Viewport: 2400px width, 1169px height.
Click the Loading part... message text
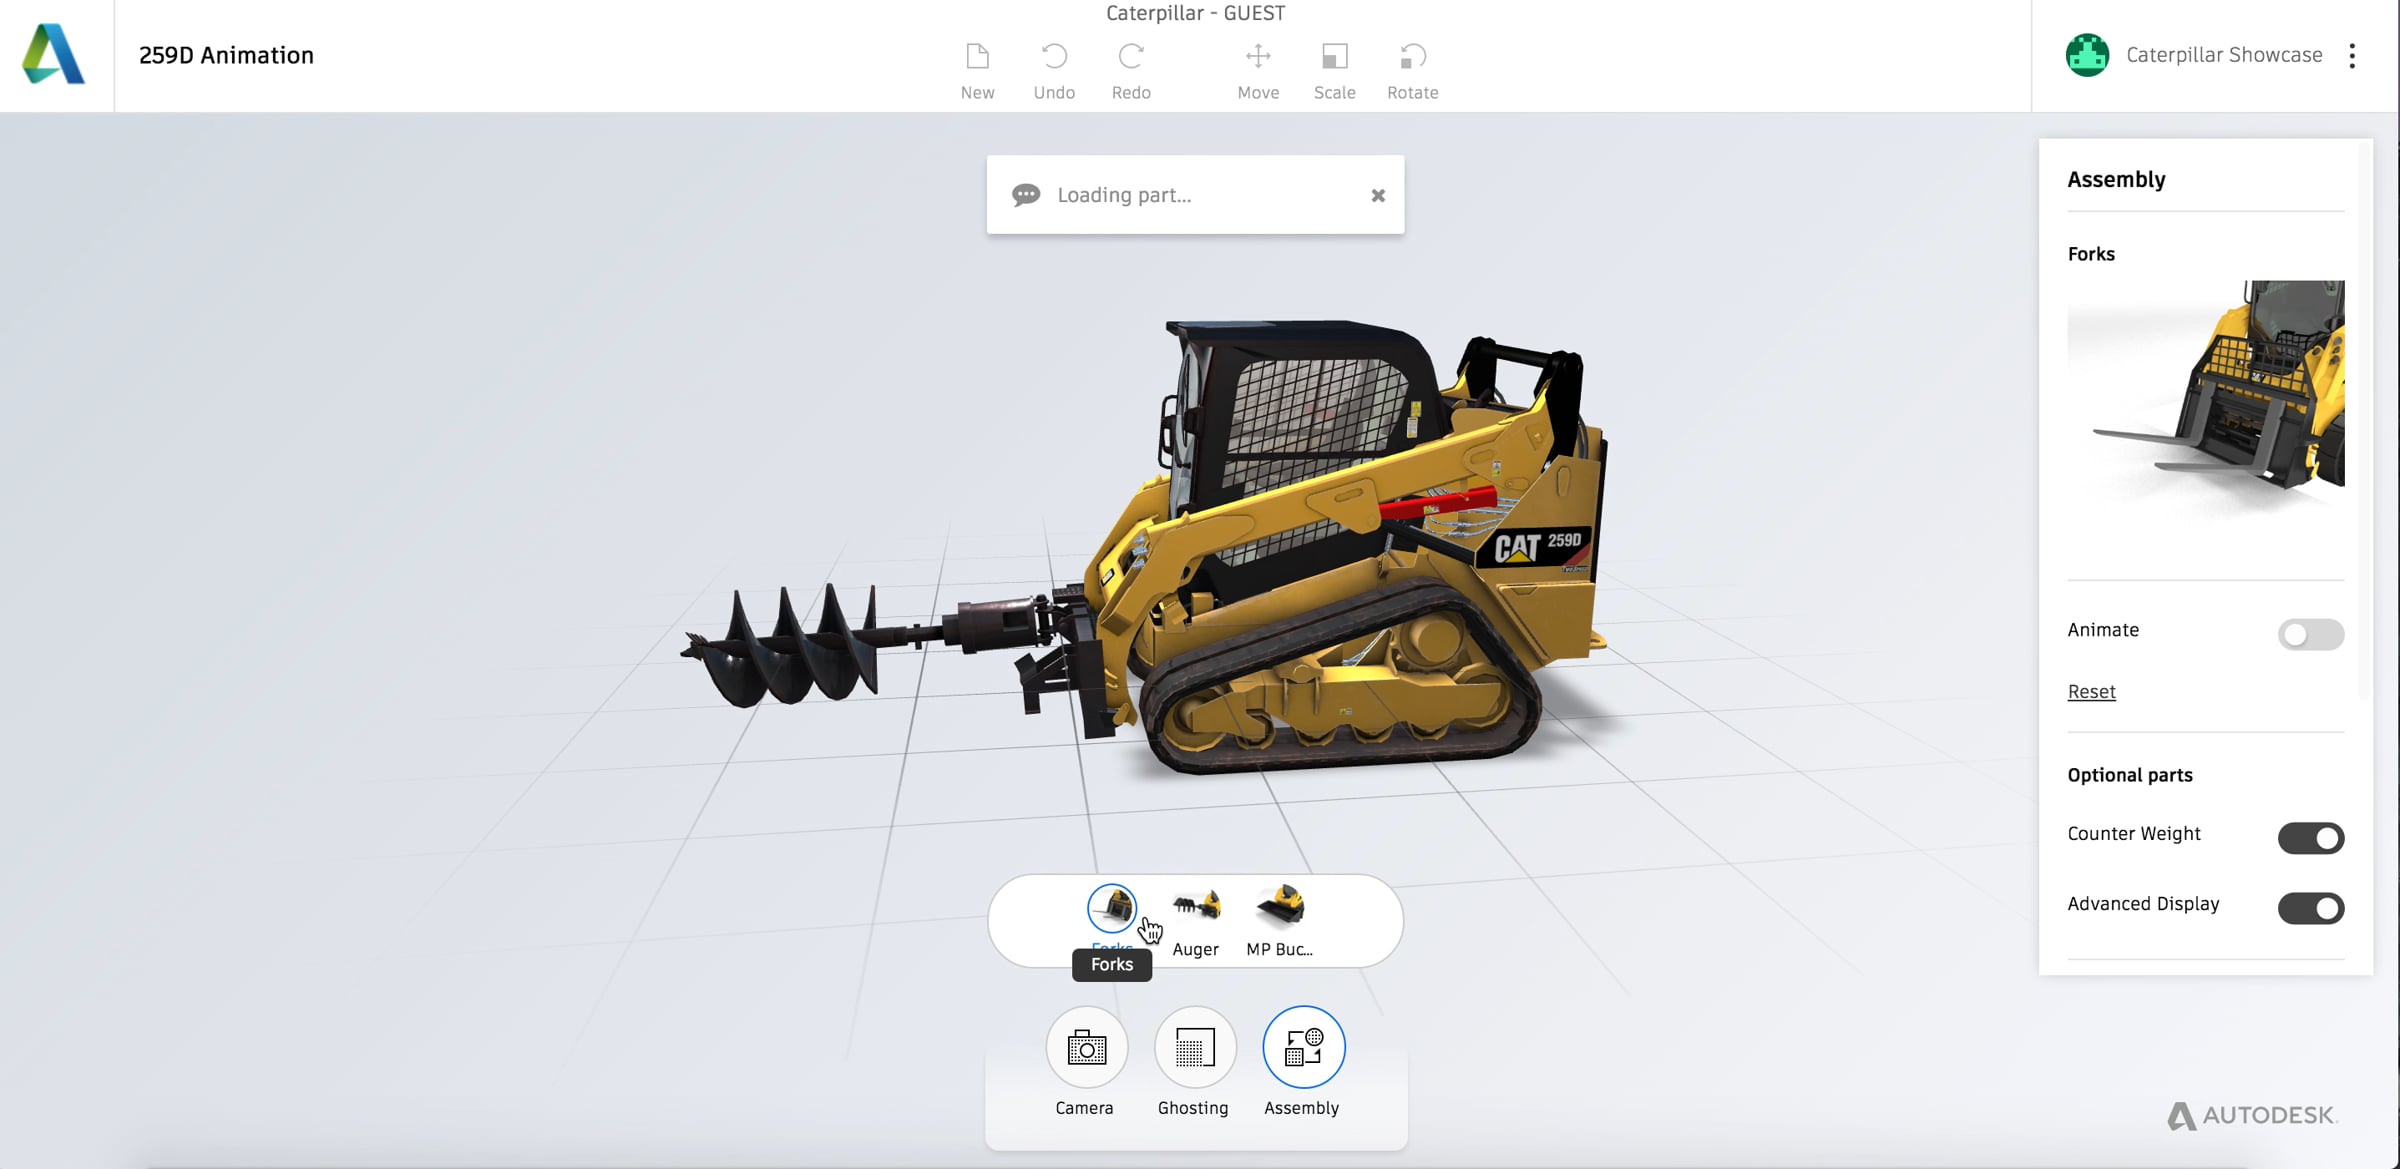point(1124,195)
